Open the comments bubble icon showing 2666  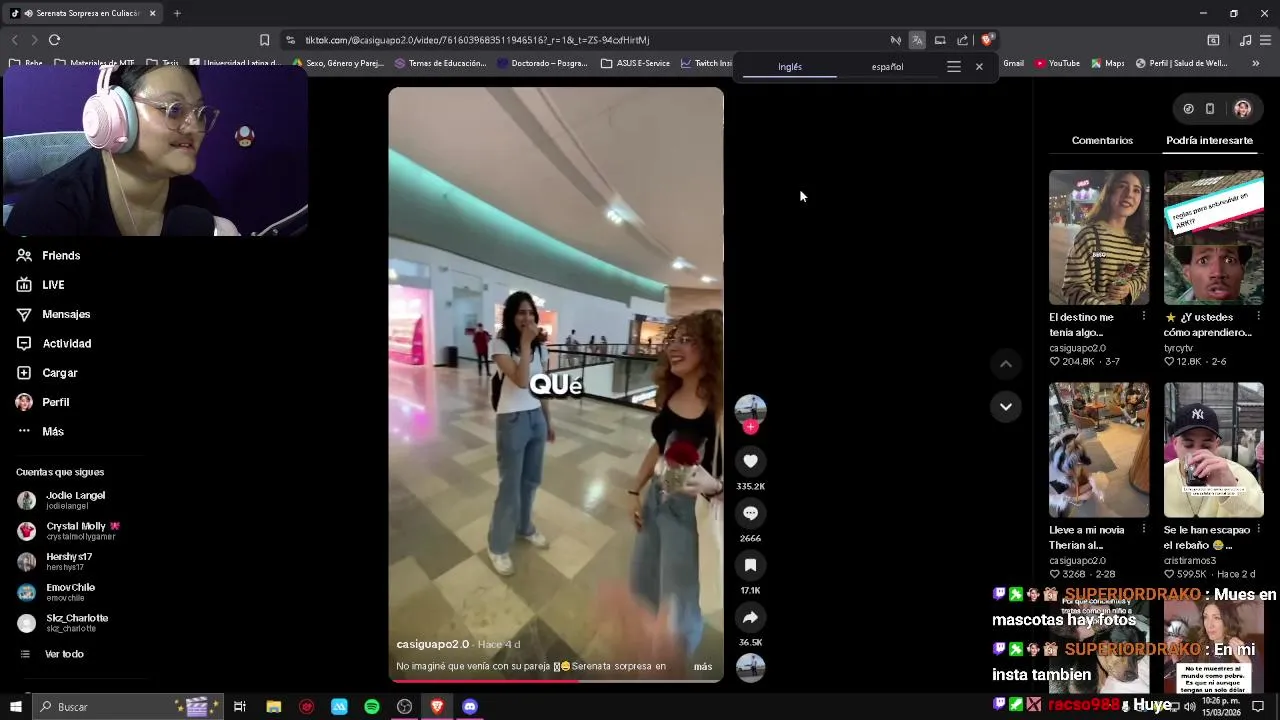[x=750, y=513]
